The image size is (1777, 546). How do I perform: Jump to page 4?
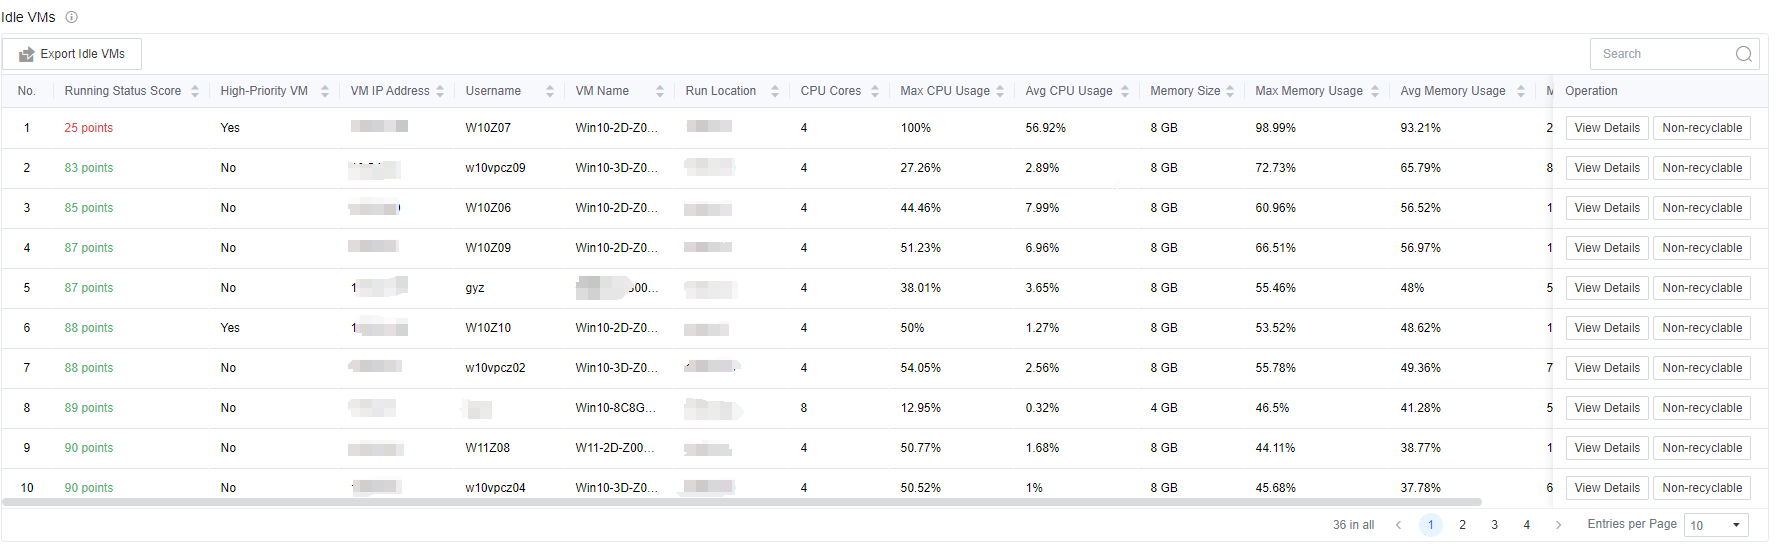coord(1526,525)
